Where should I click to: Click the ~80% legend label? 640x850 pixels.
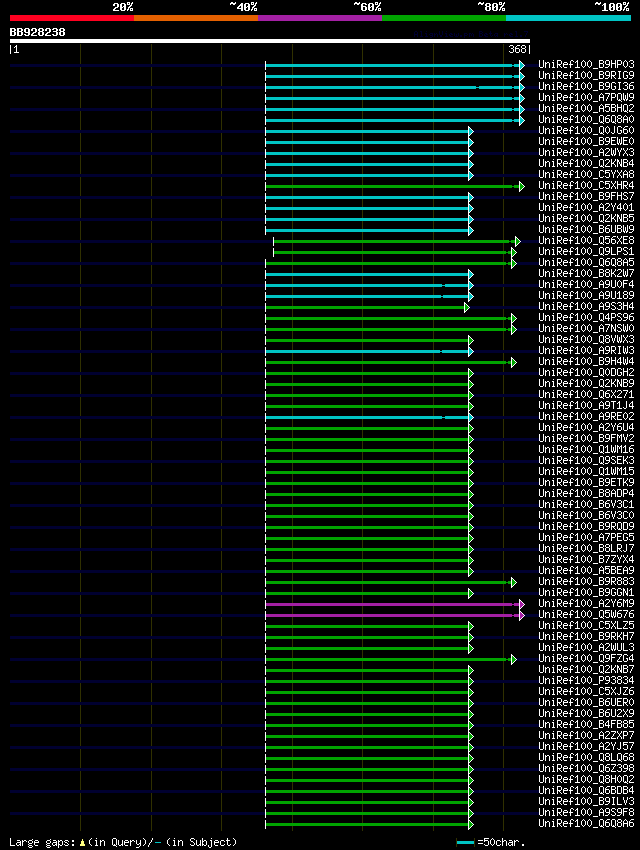coord(491,7)
